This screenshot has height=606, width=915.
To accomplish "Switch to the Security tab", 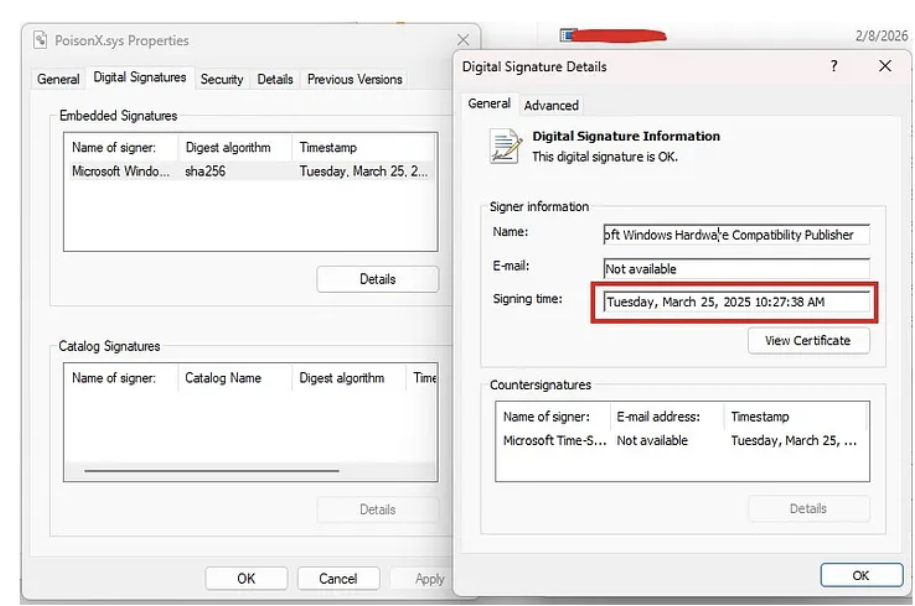I will 221,79.
